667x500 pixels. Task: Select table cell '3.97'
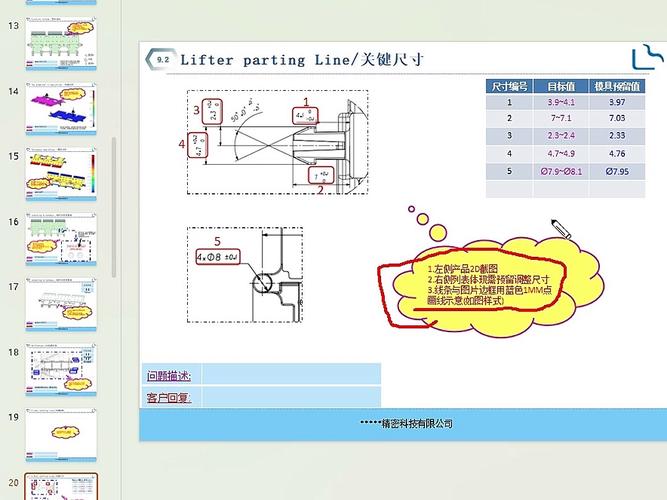pos(617,102)
